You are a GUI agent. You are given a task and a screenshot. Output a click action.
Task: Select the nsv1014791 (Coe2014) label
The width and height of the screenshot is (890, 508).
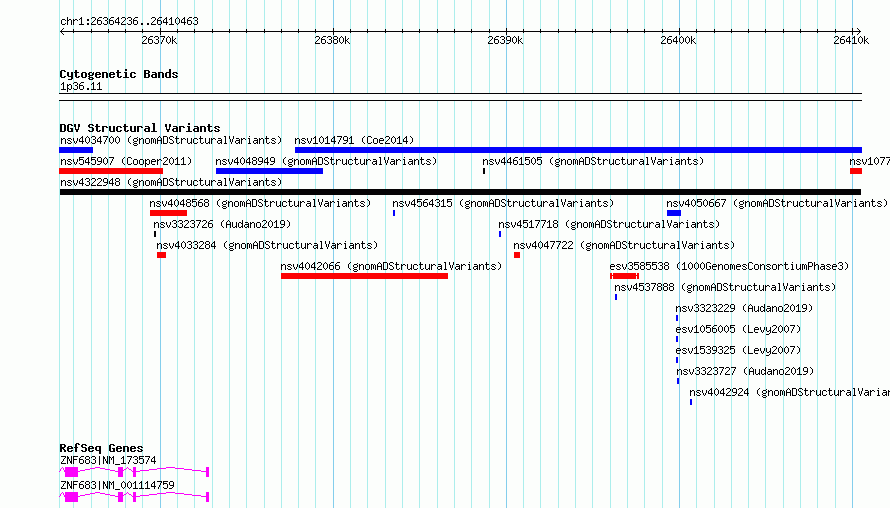354,140
